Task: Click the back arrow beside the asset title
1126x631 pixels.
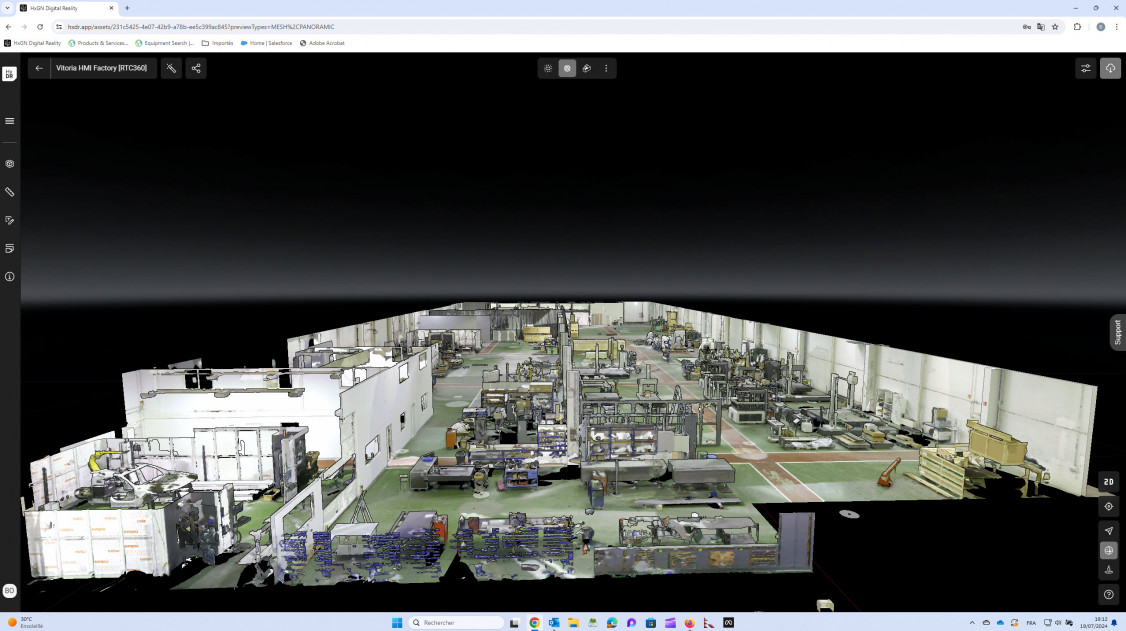Action: [x=39, y=68]
